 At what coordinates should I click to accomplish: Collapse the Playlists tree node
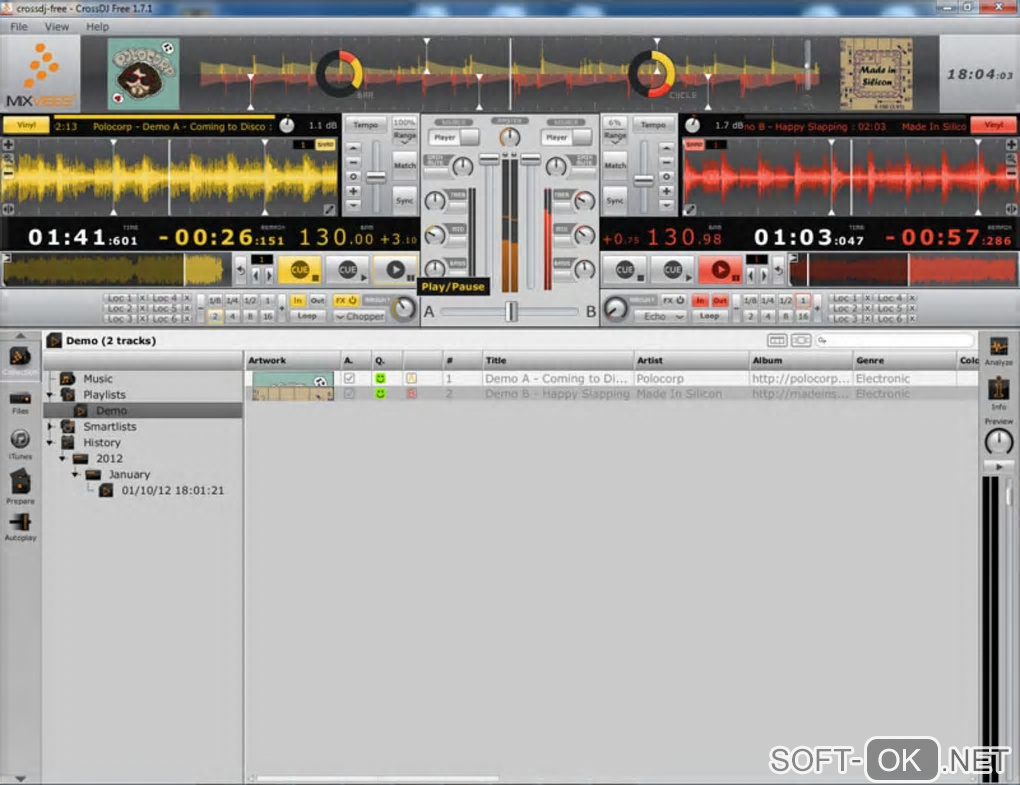(x=51, y=395)
